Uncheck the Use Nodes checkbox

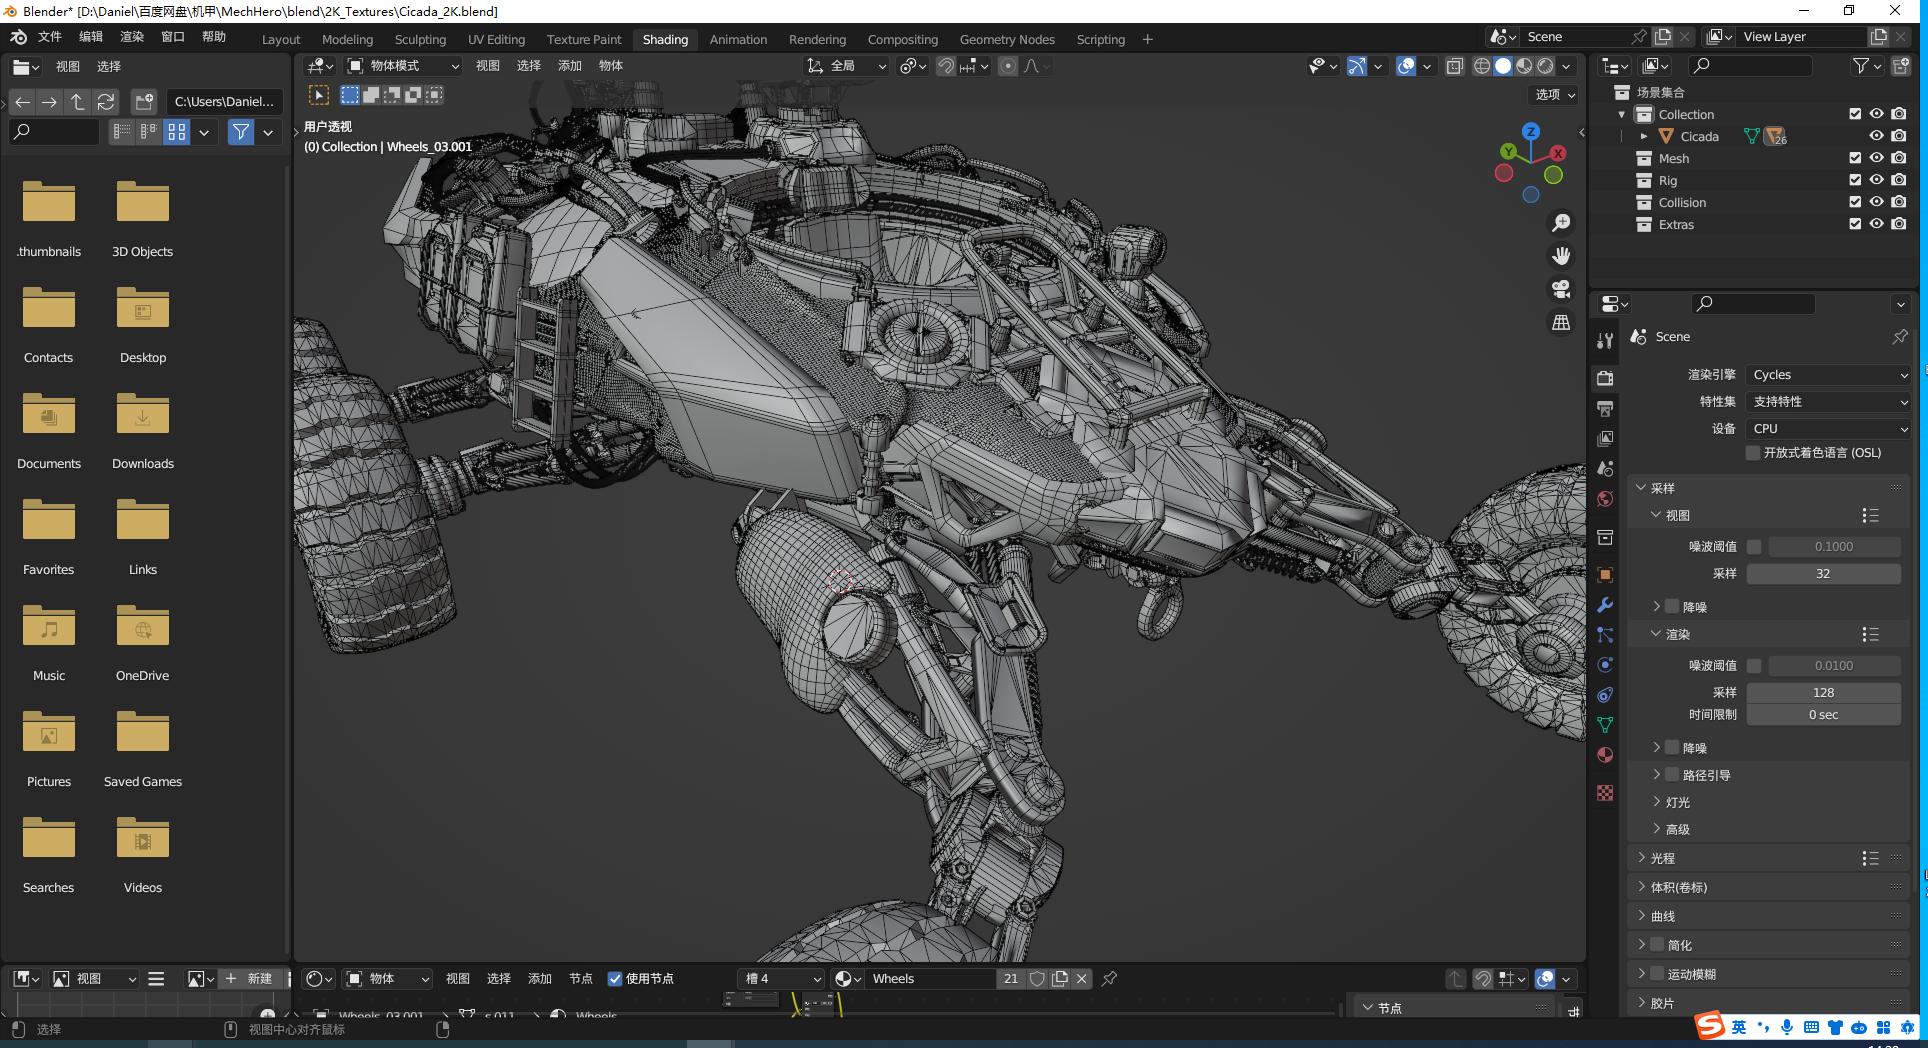(x=615, y=979)
